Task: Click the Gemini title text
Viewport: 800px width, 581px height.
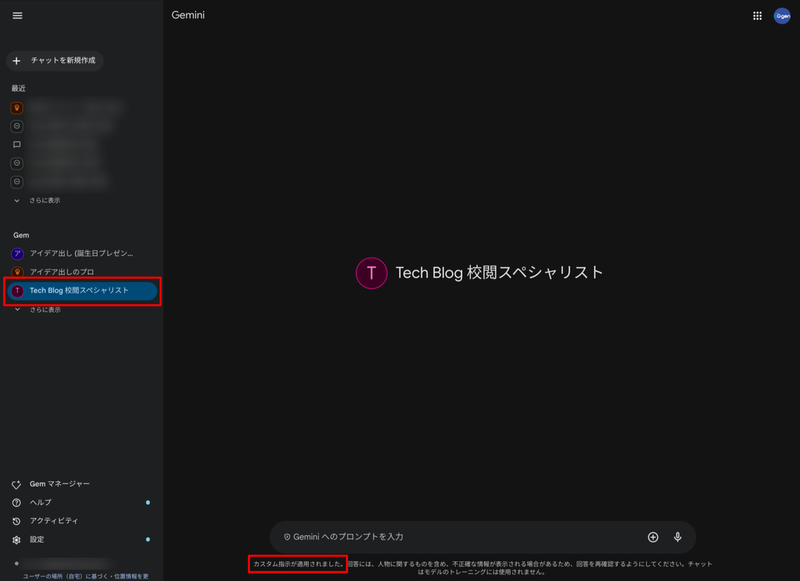Action: pos(188,15)
